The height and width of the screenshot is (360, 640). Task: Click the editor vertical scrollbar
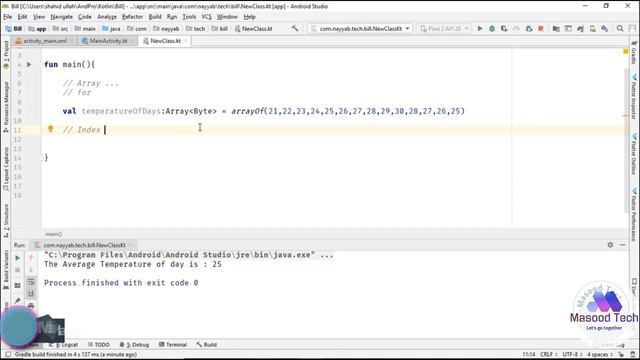[x=626, y=140]
